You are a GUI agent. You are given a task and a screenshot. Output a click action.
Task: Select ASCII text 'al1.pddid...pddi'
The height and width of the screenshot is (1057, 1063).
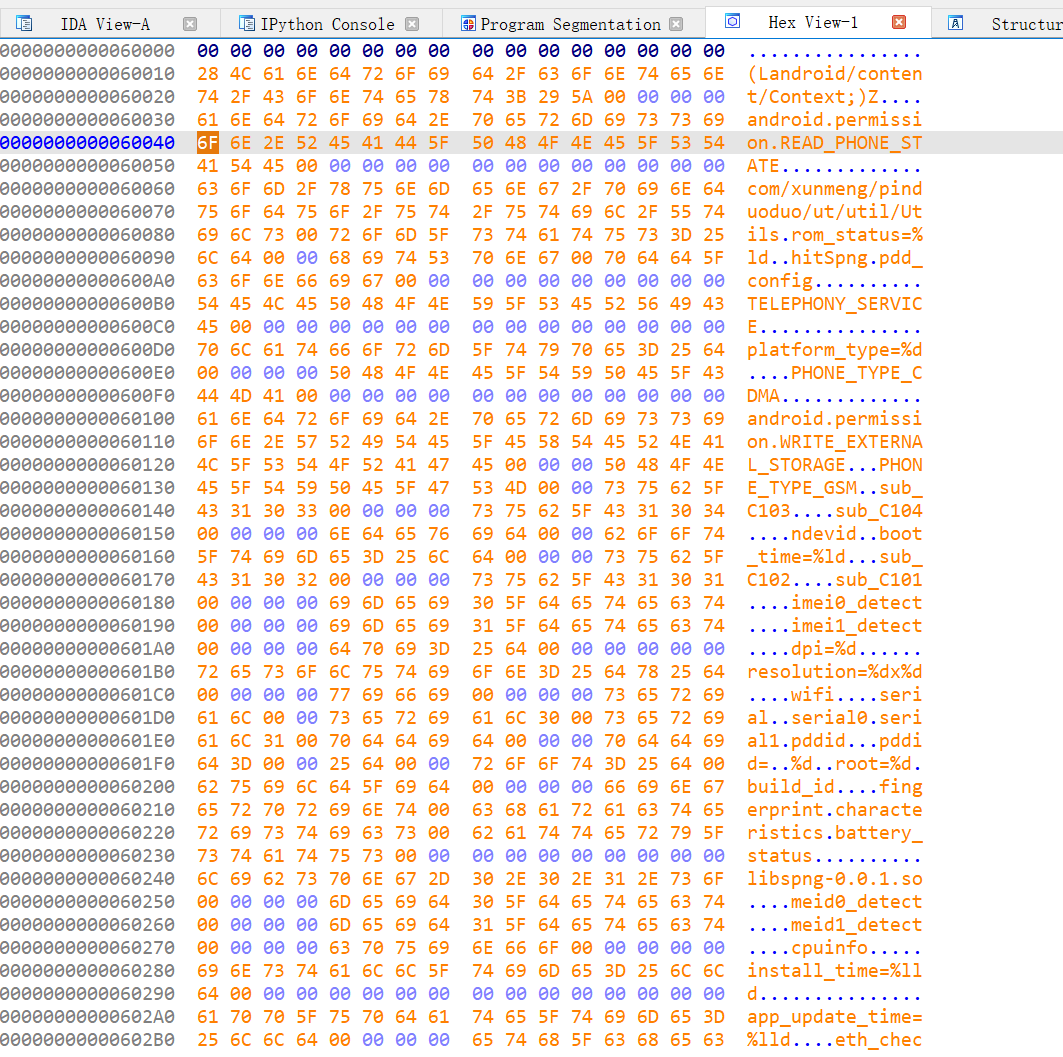(835, 741)
